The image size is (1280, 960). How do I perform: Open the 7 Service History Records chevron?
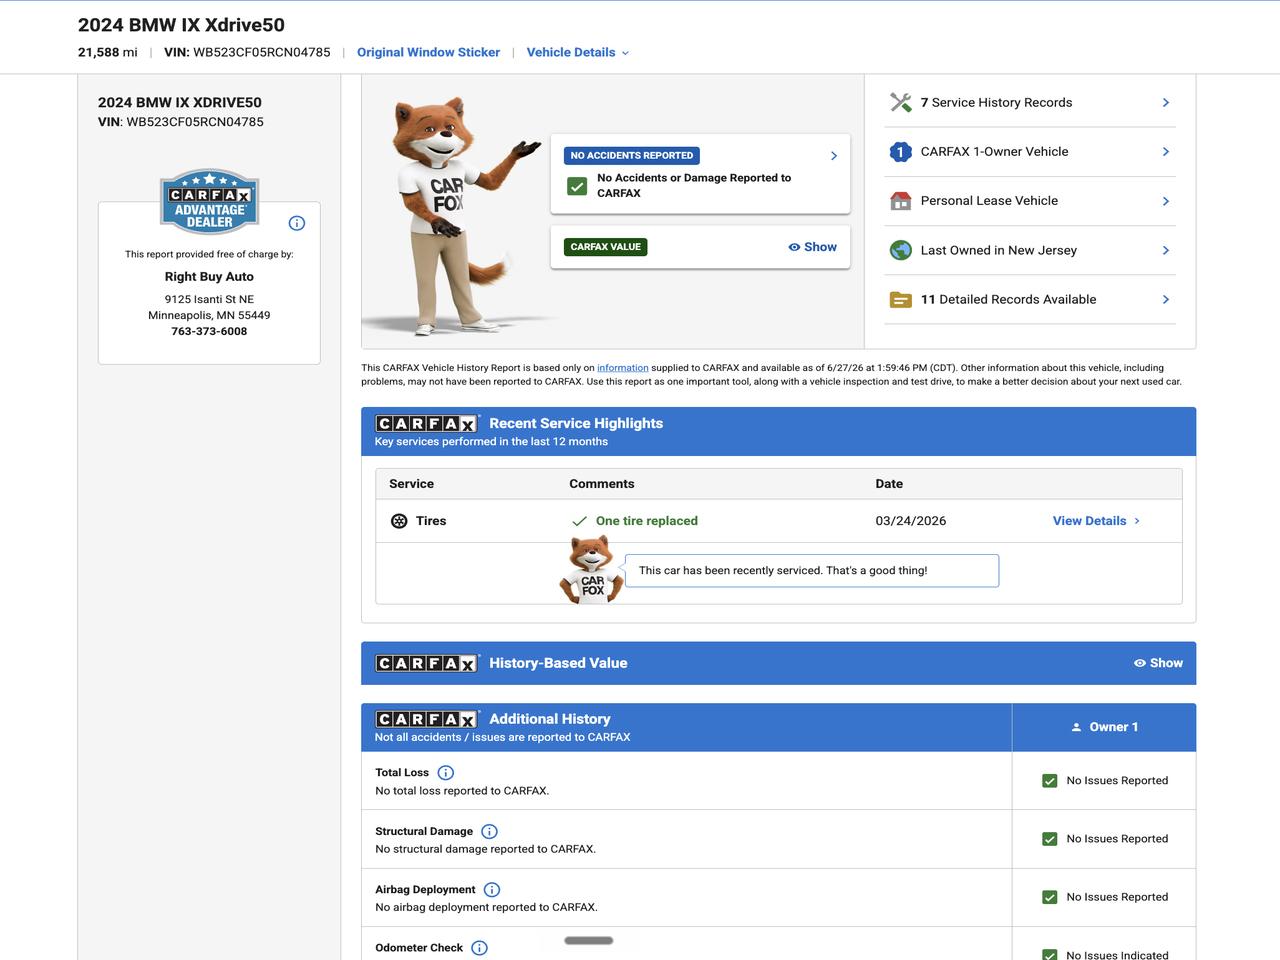tap(1166, 102)
